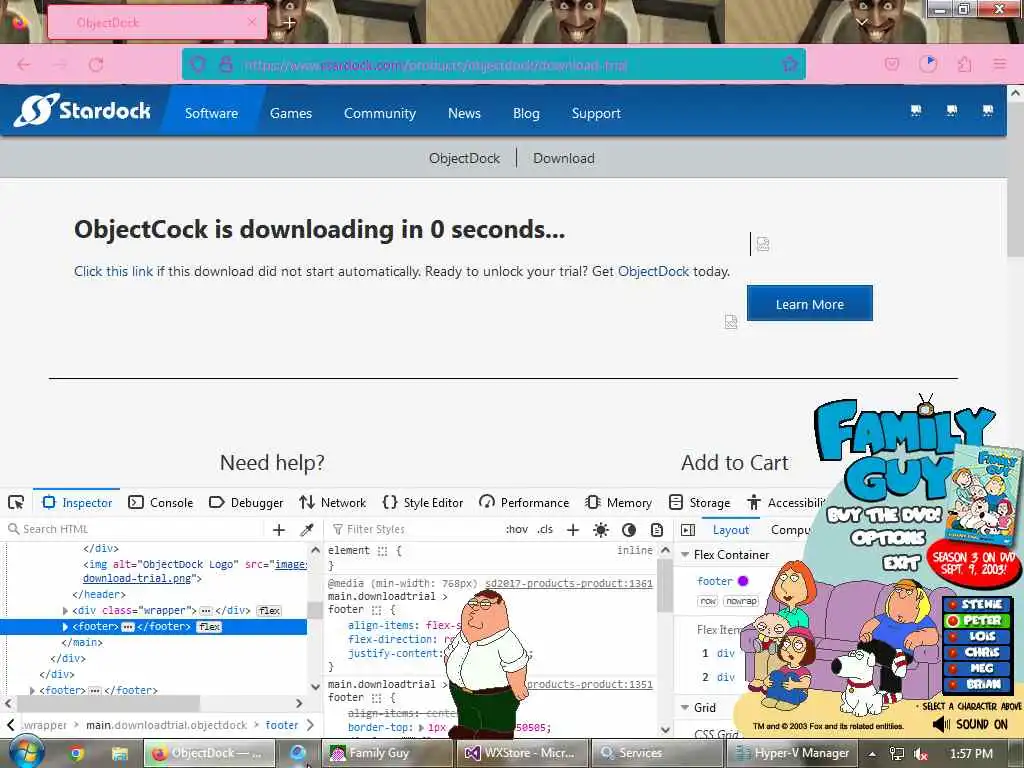Screen dimensions: 1024x768
Task: Collapse the Flex Container section
Action: coord(685,554)
